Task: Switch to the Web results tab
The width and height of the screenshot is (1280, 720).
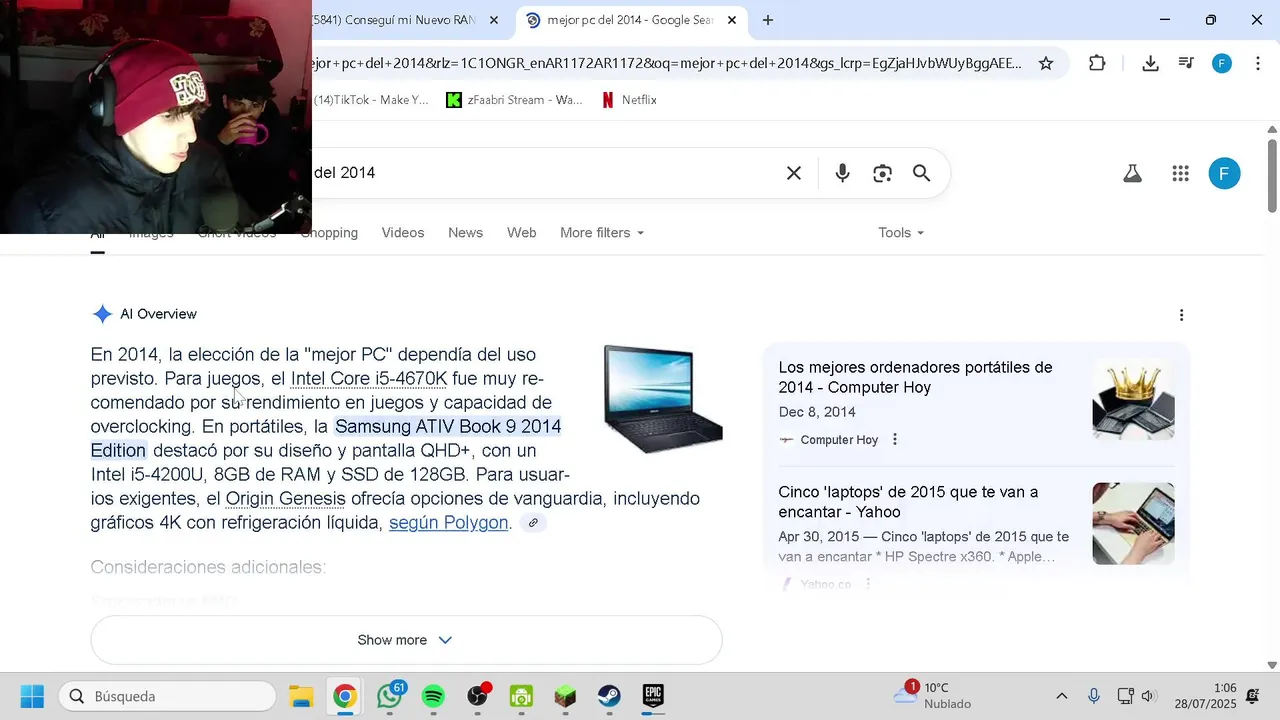Action: point(522,233)
